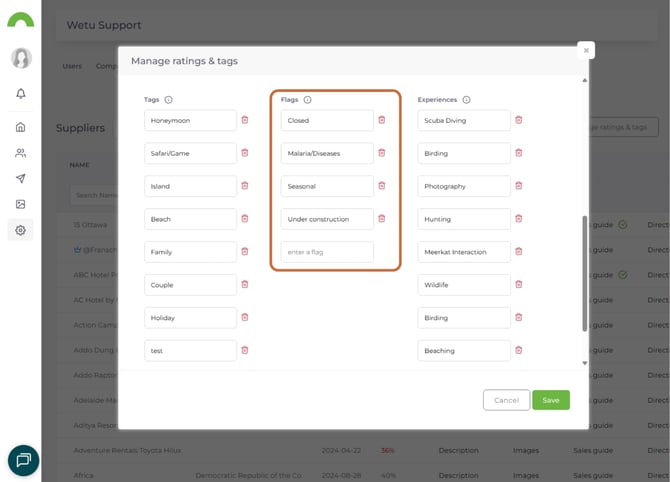
Task: Open users icon in sidebar
Action: pyautogui.click(x=21, y=153)
